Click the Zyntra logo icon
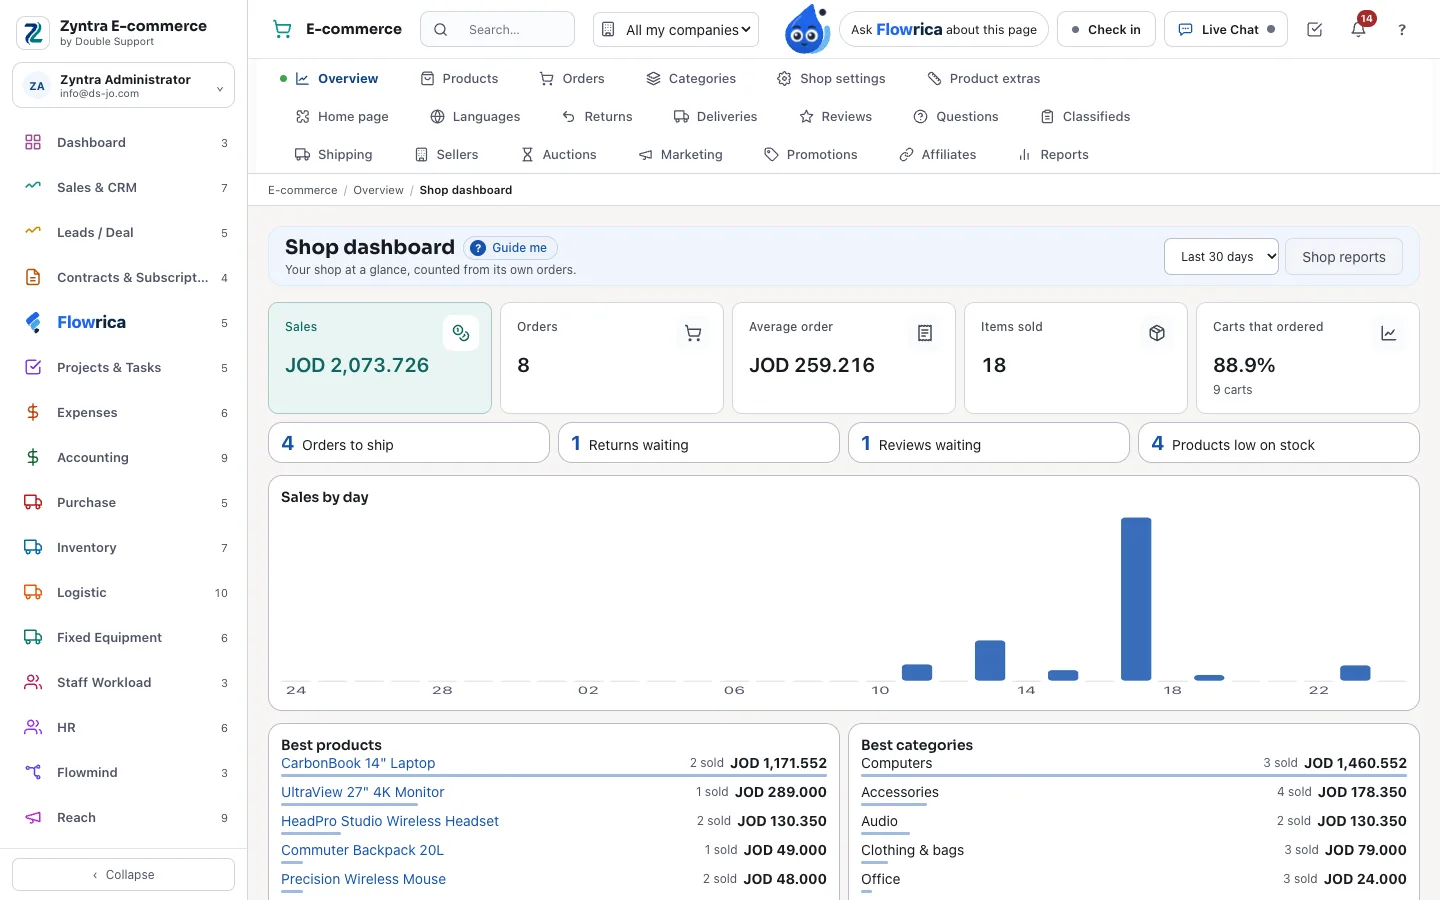This screenshot has height=900, width=1440. tap(33, 33)
